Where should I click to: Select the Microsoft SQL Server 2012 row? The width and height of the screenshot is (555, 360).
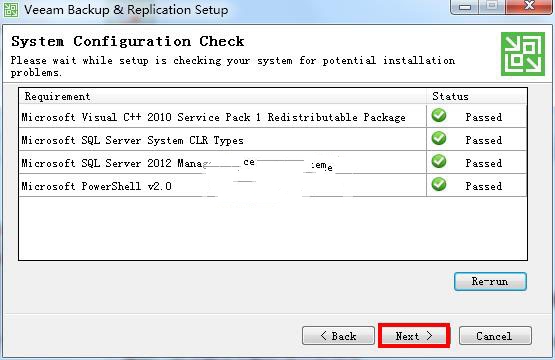coord(273,162)
